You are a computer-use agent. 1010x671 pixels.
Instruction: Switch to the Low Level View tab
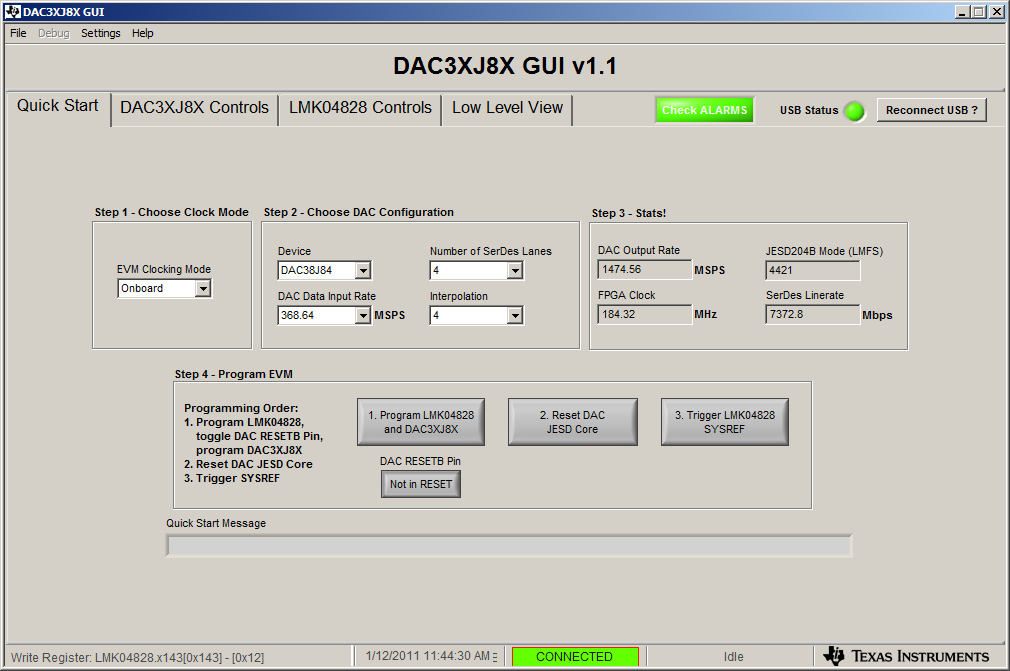click(508, 108)
